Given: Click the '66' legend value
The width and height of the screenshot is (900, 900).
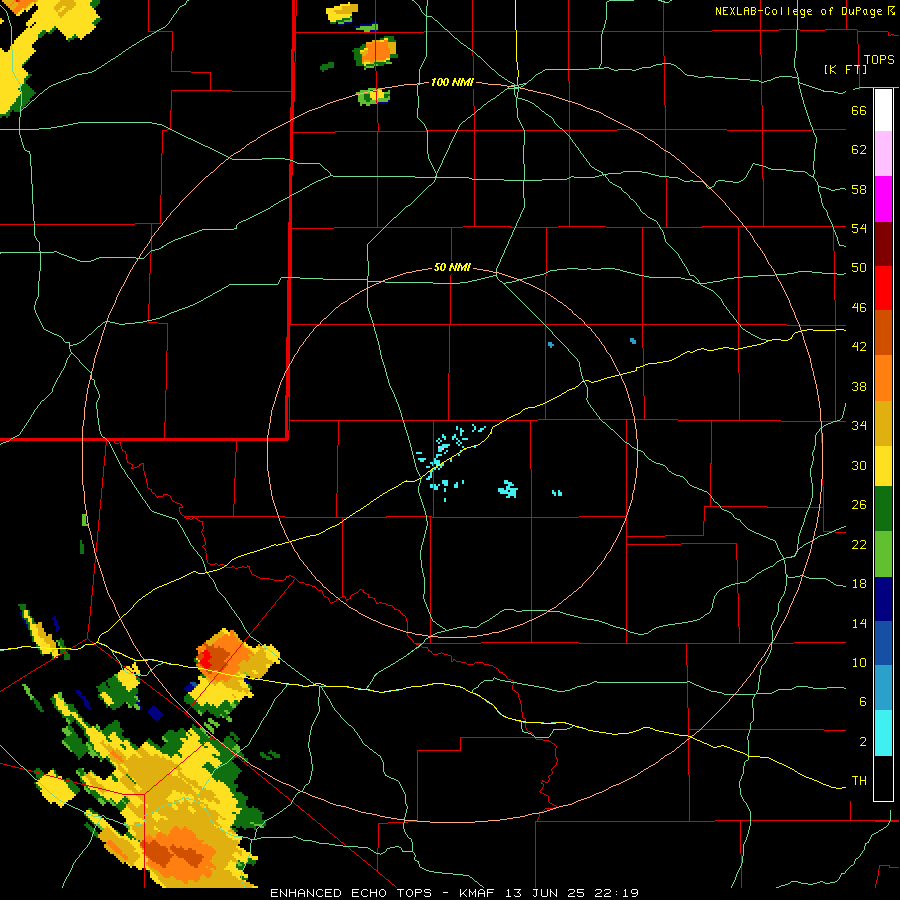Looking at the screenshot, I should [x=859, y=110].
